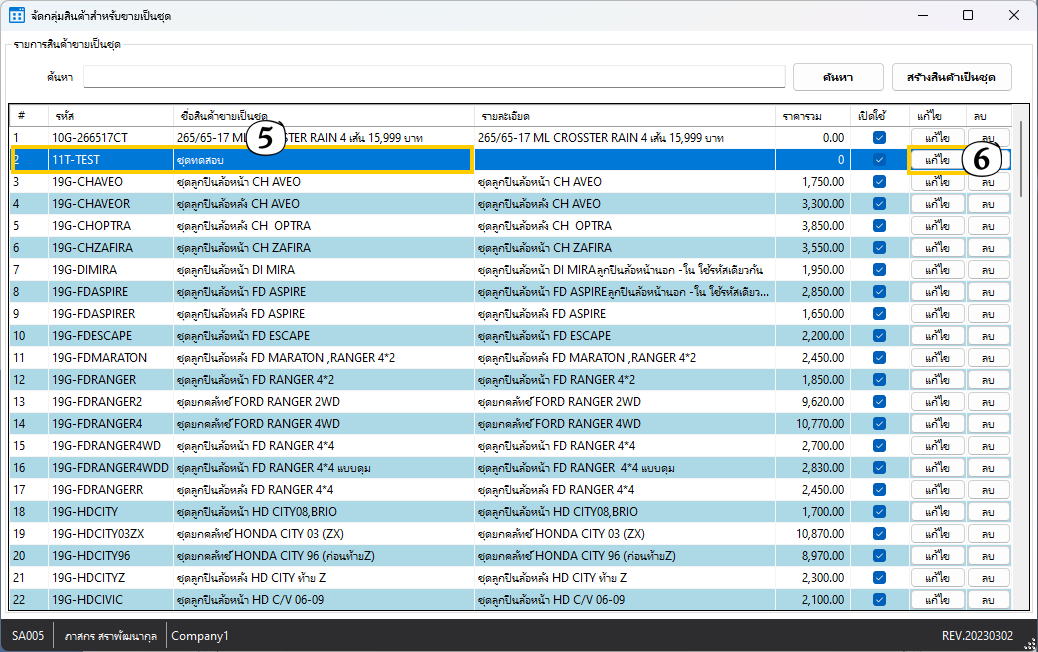The image size is (1038, 652).
Task: Delete the 19G-FDESCAPE row using ลบ
Action: click(988, 336)
